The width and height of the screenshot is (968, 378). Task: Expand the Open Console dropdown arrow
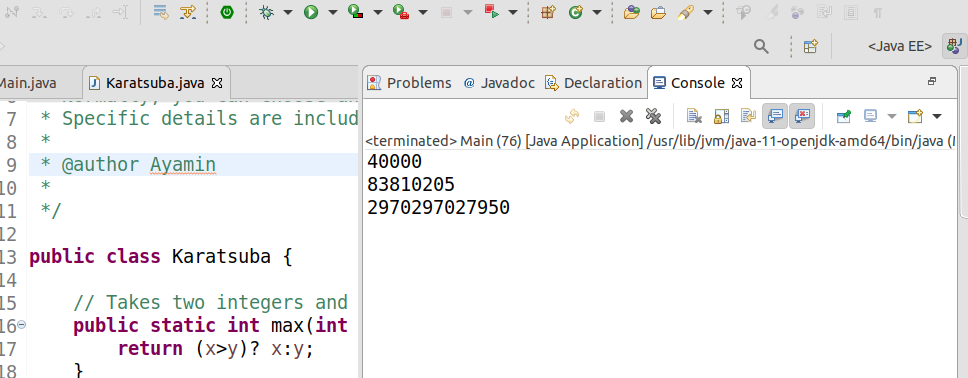pos(937,116)
